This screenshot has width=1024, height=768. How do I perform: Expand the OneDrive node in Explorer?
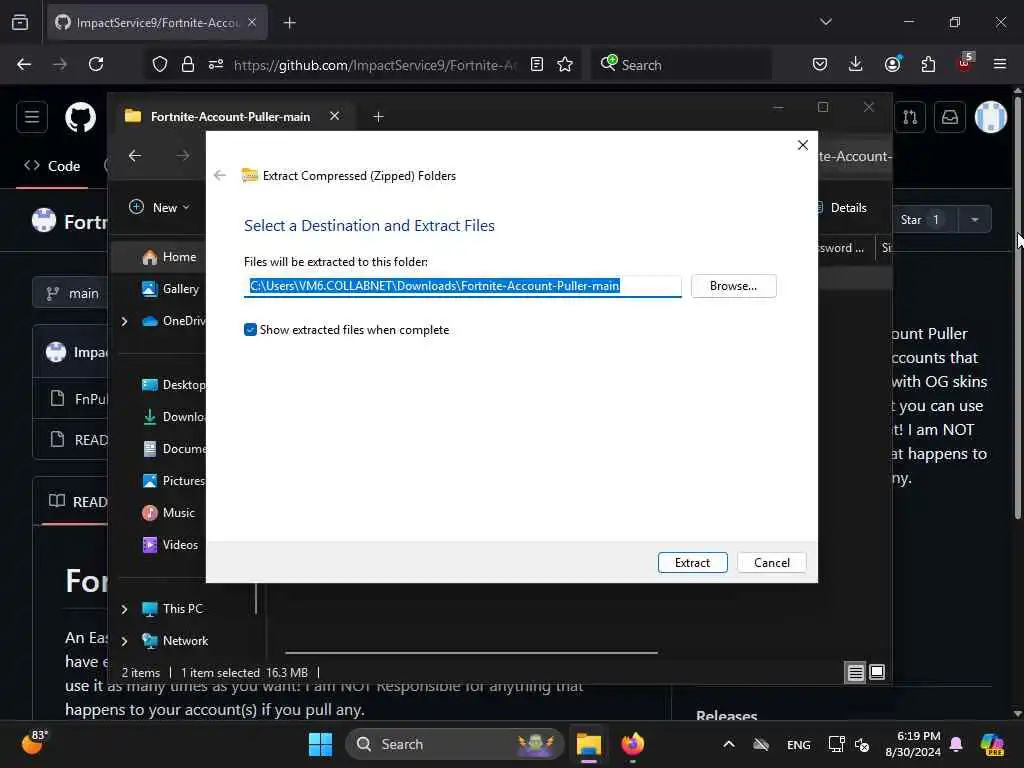coord(124,321)
